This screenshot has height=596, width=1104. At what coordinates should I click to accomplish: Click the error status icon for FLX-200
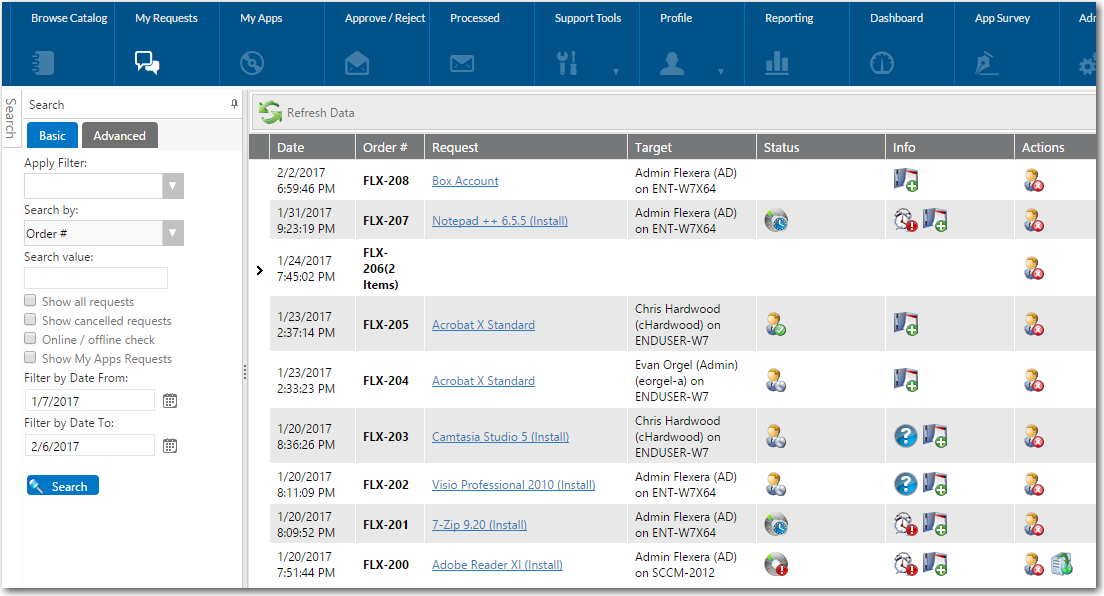(x=776, y=565)
